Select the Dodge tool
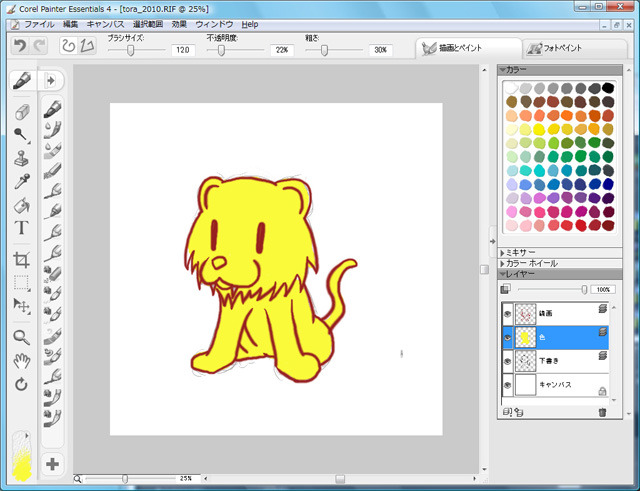This screenshot has width=640, height=491. pos(21,135)
